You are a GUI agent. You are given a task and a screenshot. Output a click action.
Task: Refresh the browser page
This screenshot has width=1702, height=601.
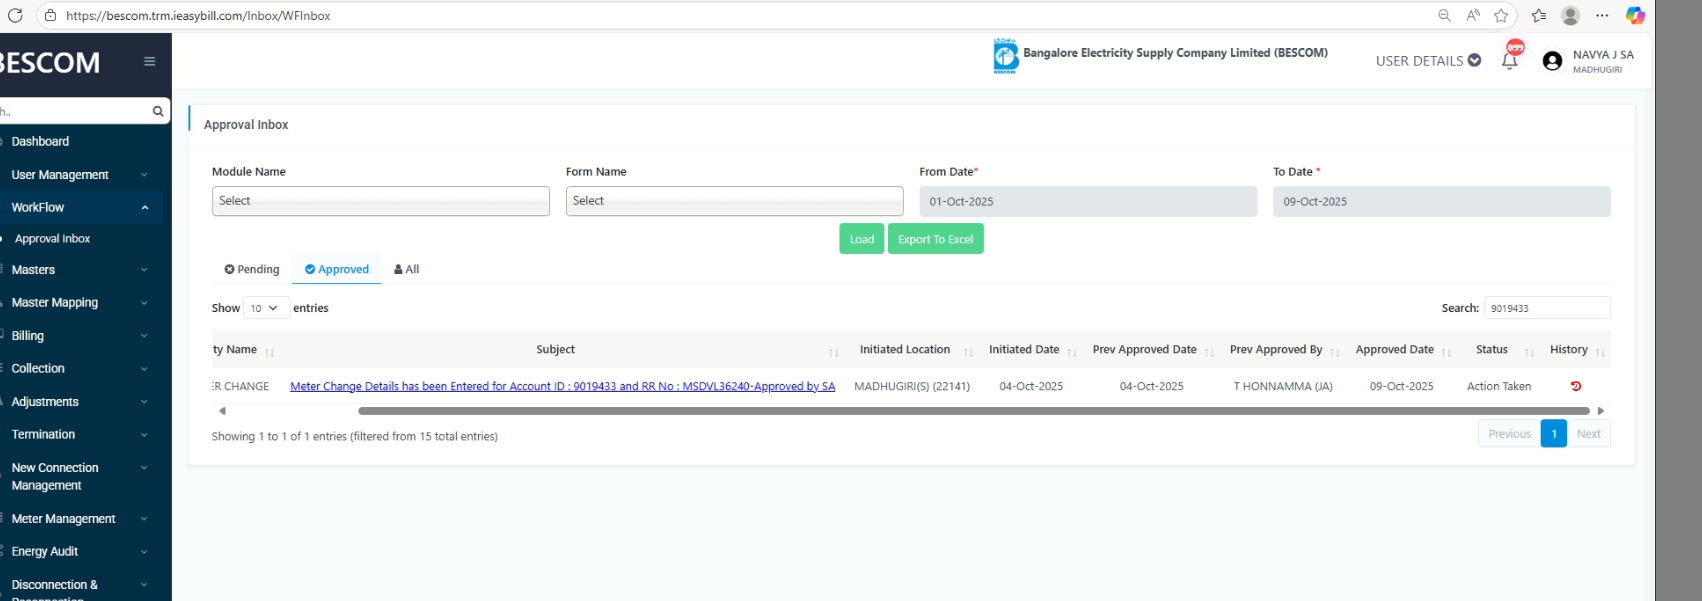pyautogui.click(x=14, y=15)
